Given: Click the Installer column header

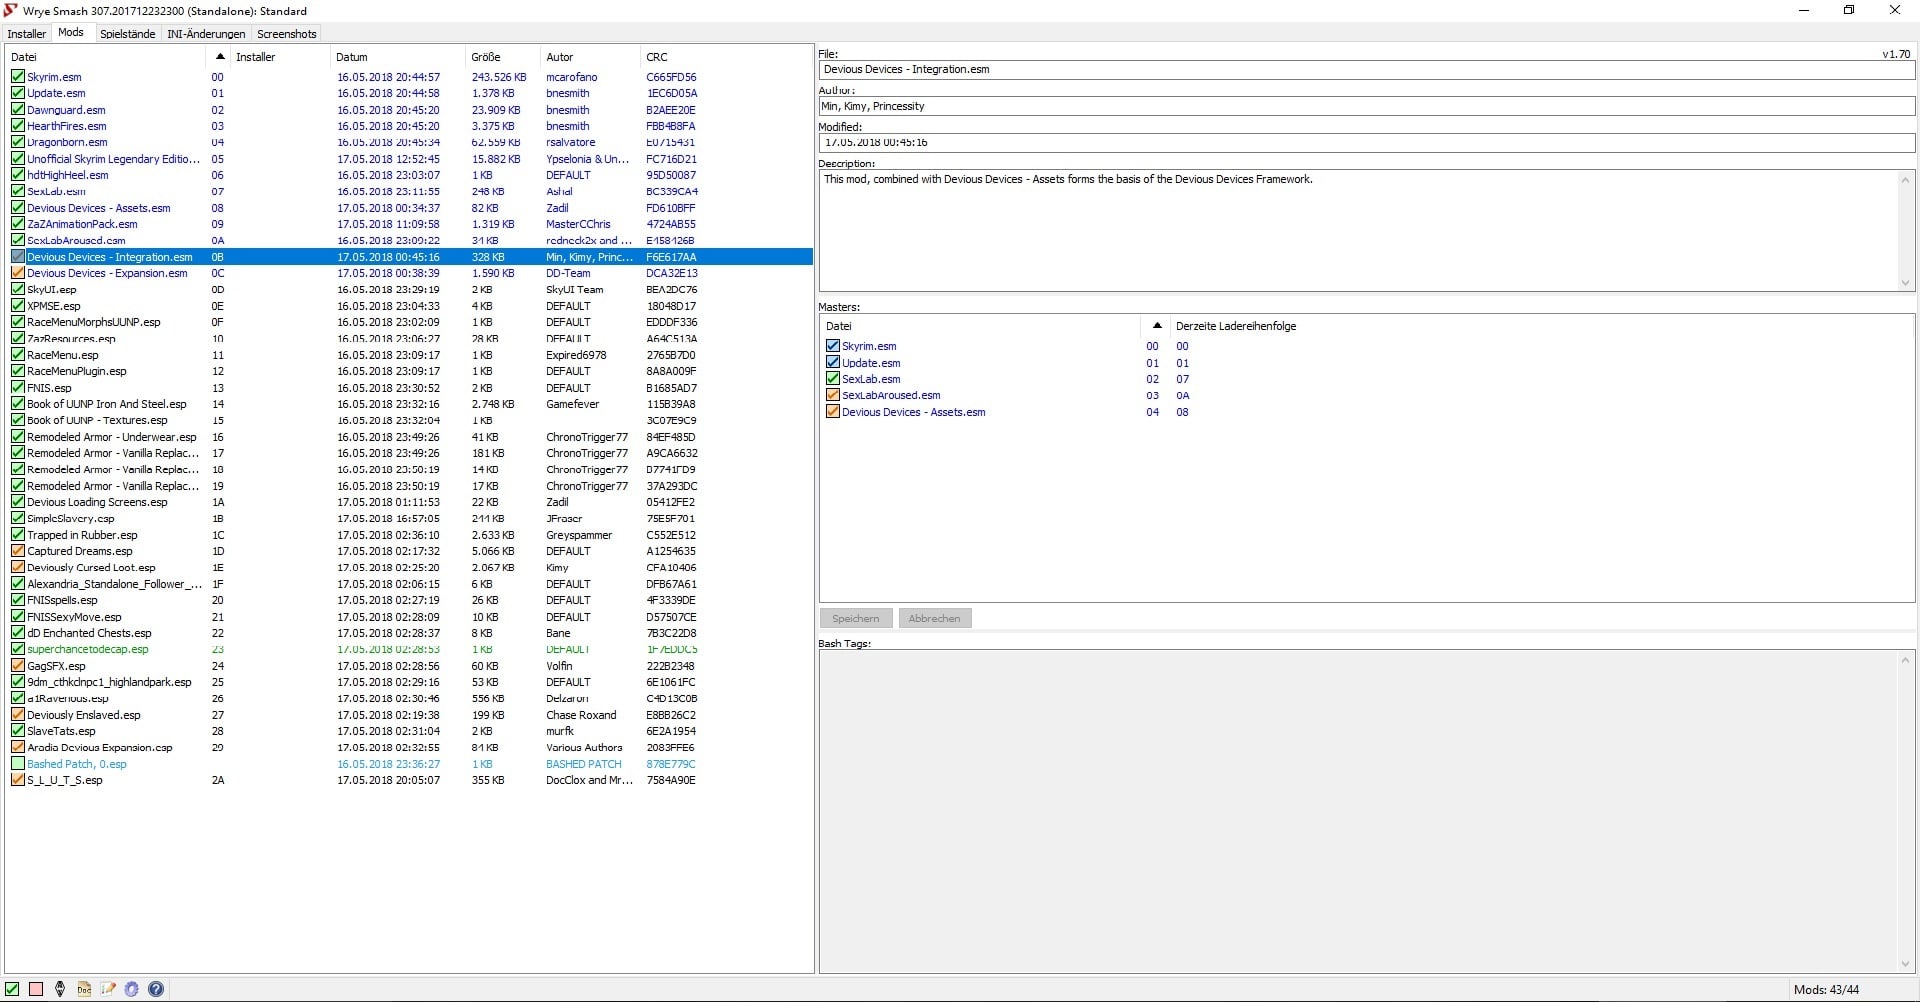Looking at the screenshot, I should (279, 57).
